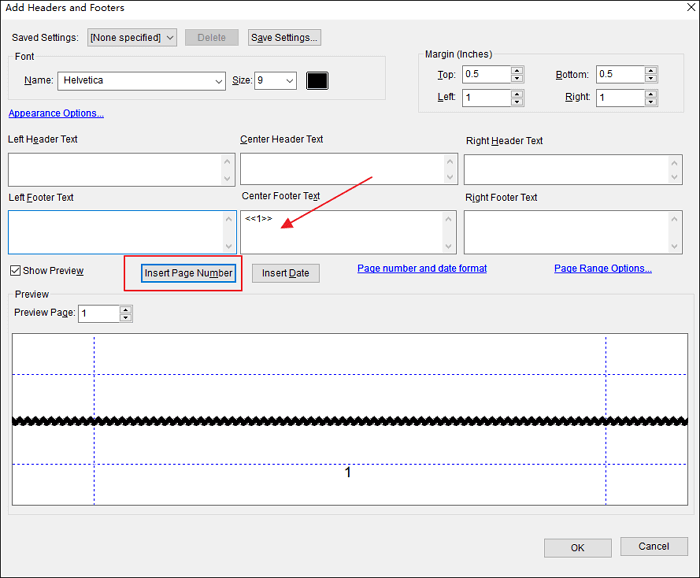Click the black font color swatch
This screenshot has width=700, height=578.
click(x=317, y=81)
